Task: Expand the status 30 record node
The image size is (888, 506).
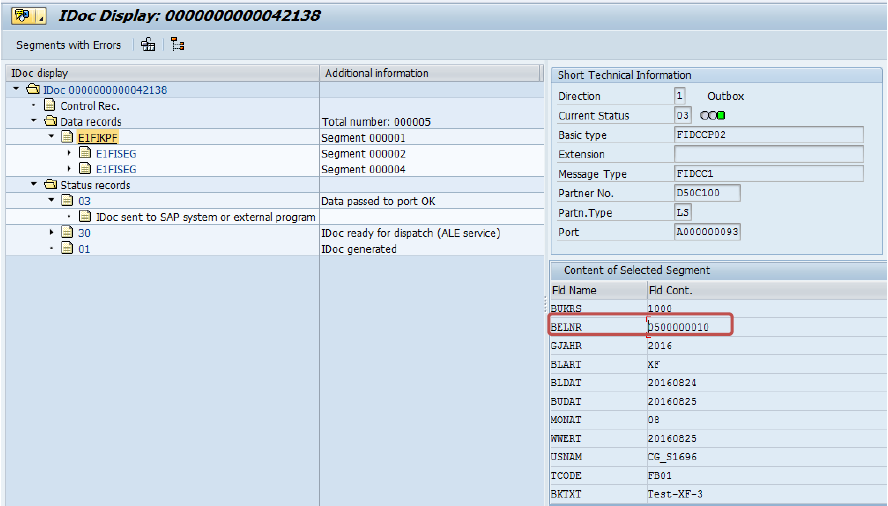Action: (52, 233)
